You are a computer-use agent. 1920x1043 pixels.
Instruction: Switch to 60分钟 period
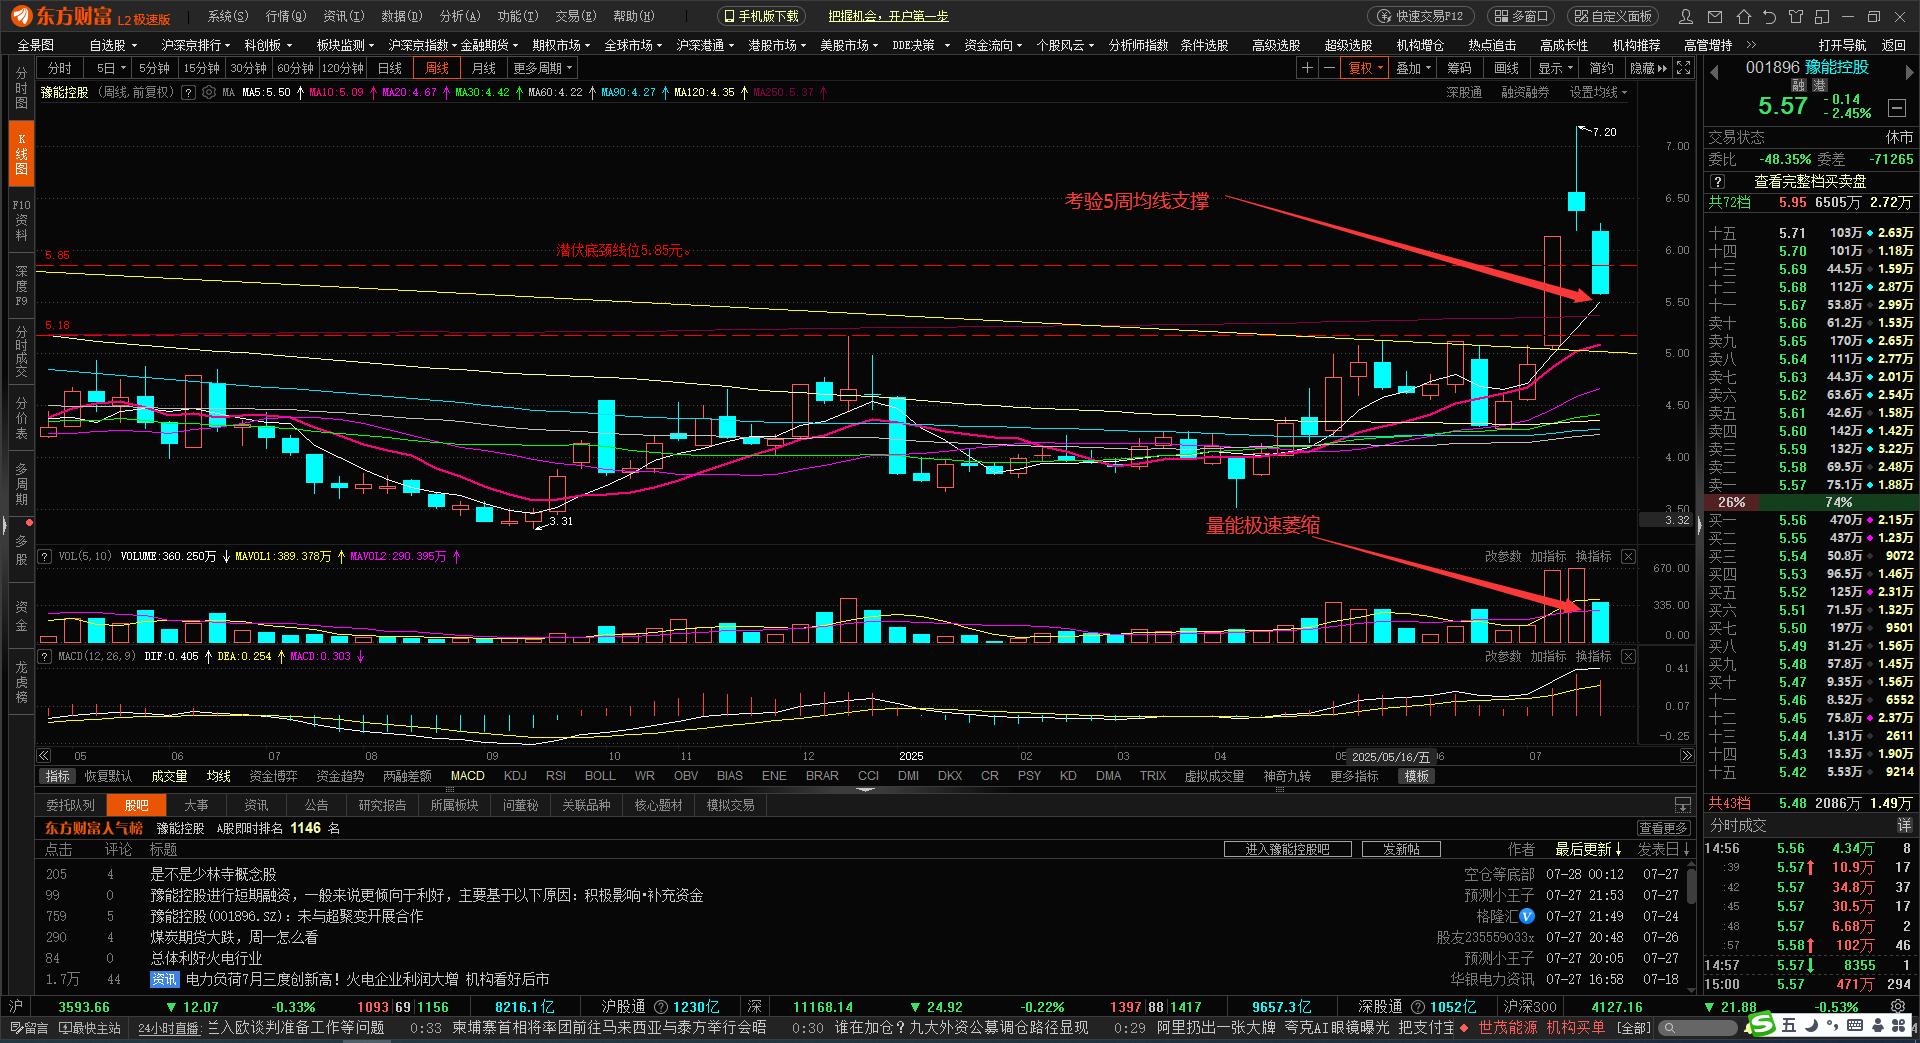pos(295,68)
